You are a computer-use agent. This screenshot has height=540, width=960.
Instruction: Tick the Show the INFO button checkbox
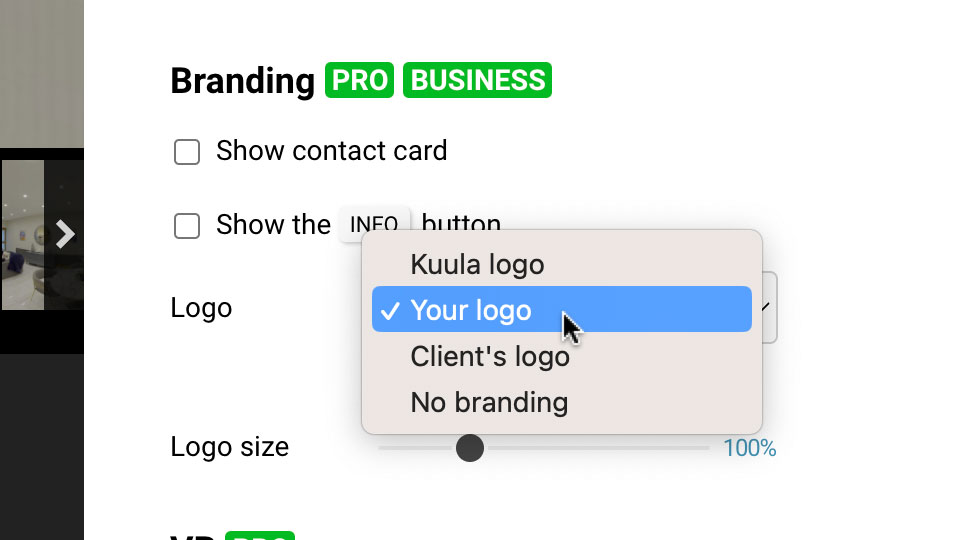(187, 226)
